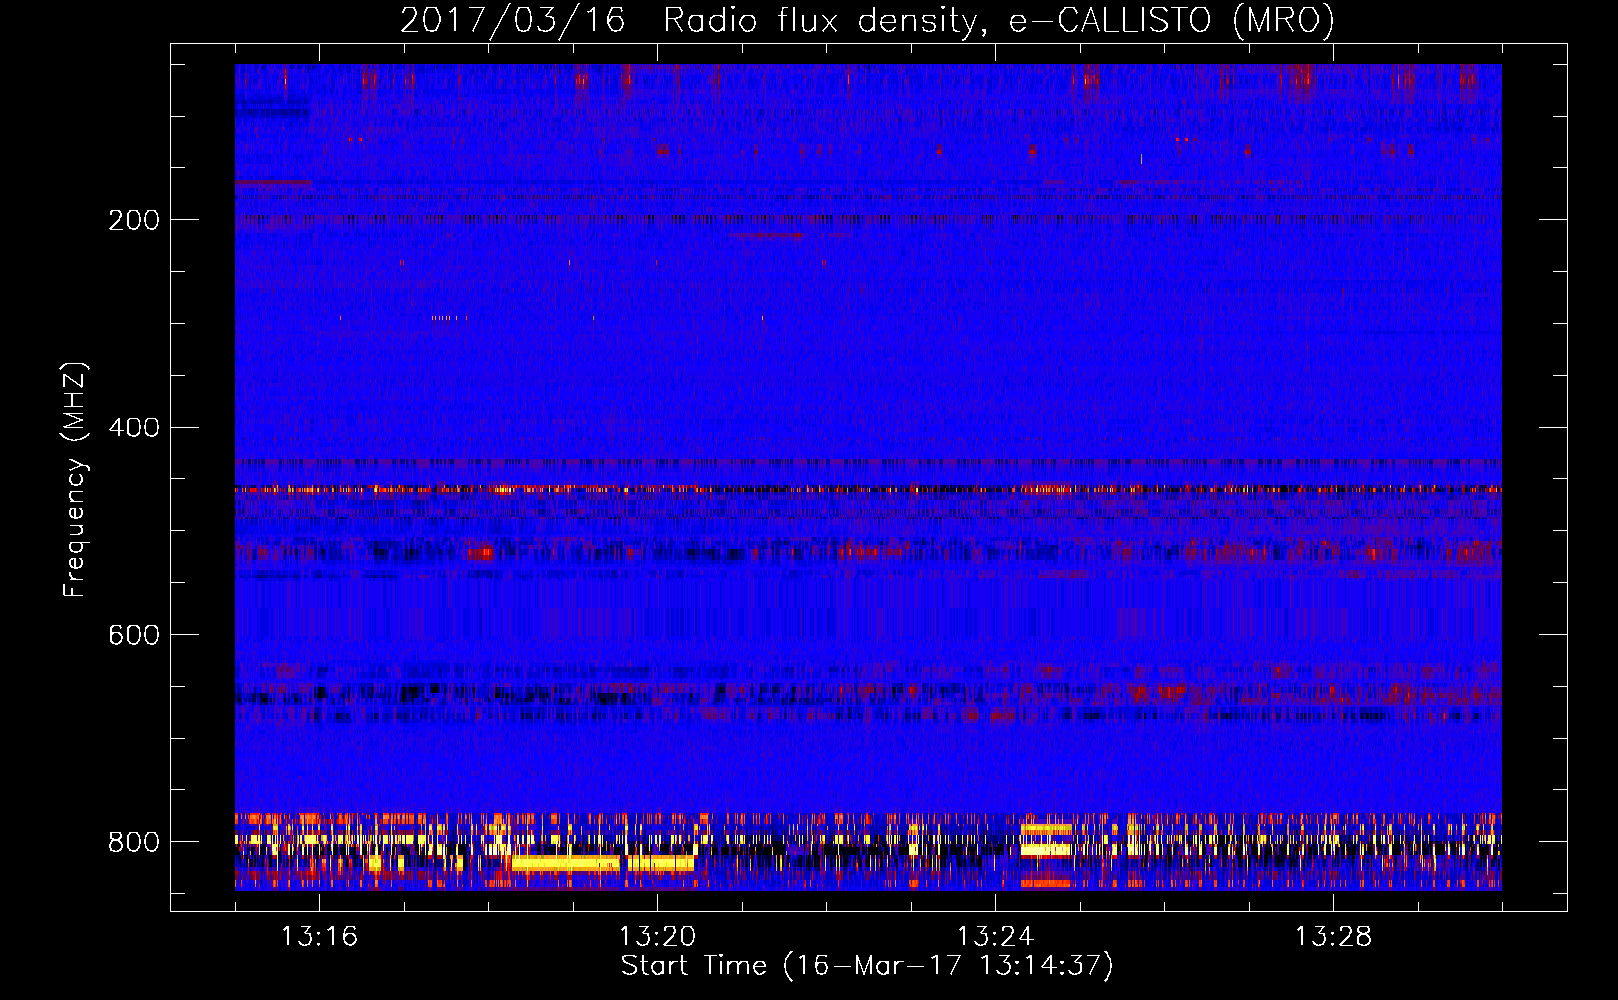Click the 13:20 time tick label

point(657,937)
